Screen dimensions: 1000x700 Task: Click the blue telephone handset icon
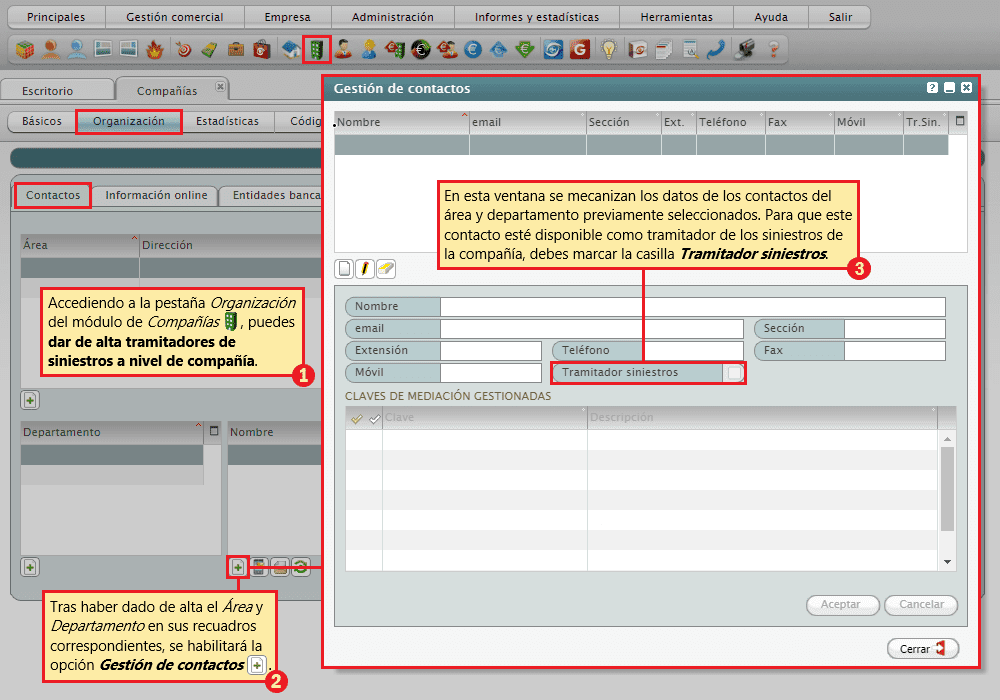pyautogui.click(x=716, y=49)
